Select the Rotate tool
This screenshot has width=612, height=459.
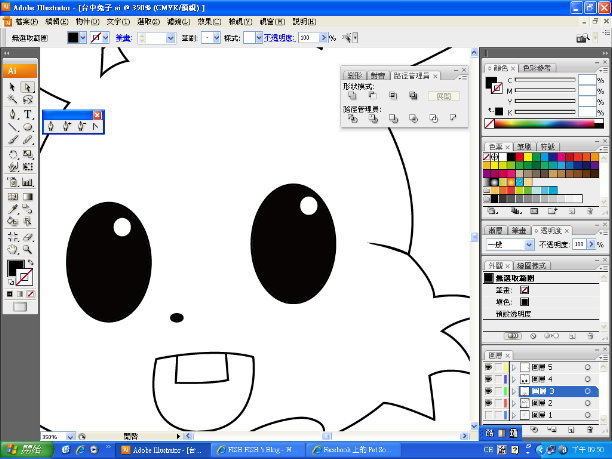[x=12, y=155]
